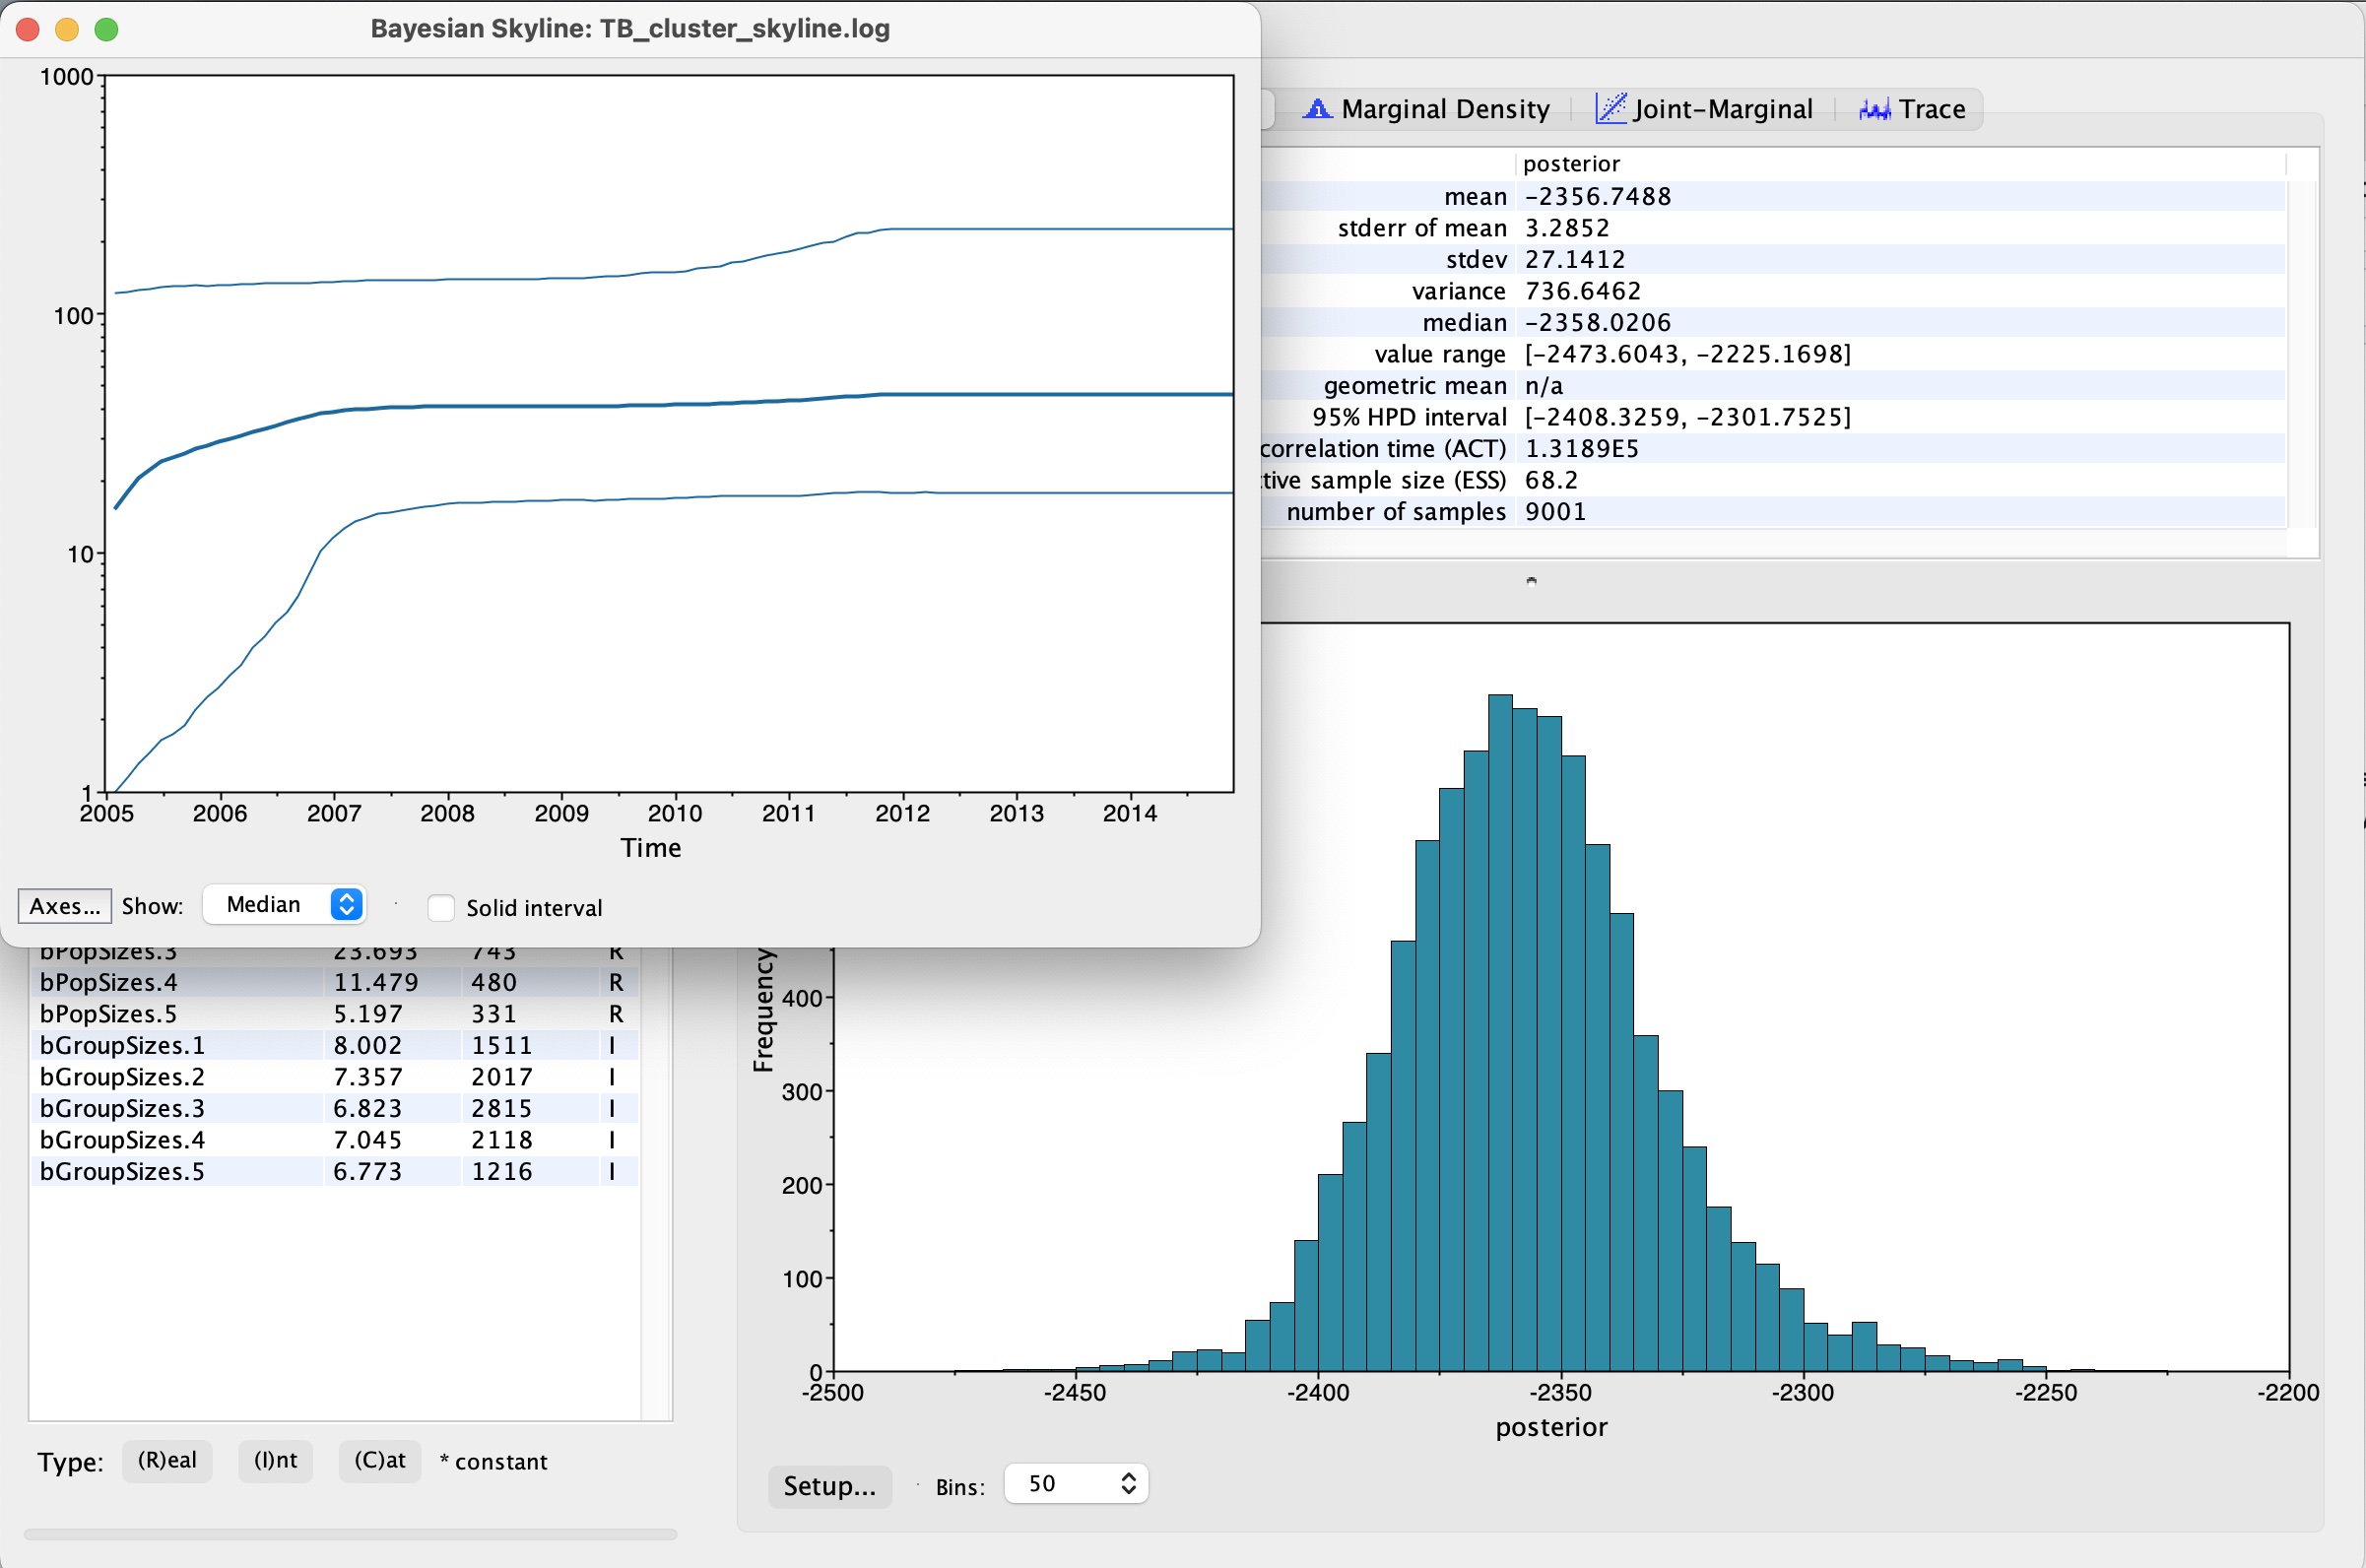Close the Bayesian Skyline window
Screen dimensions: 2366x1568
28,29
